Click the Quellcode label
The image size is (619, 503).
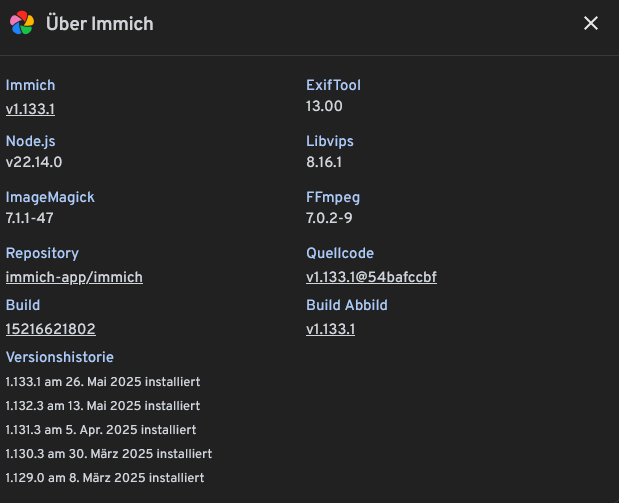pyautogui.click(x=340, y=253)
